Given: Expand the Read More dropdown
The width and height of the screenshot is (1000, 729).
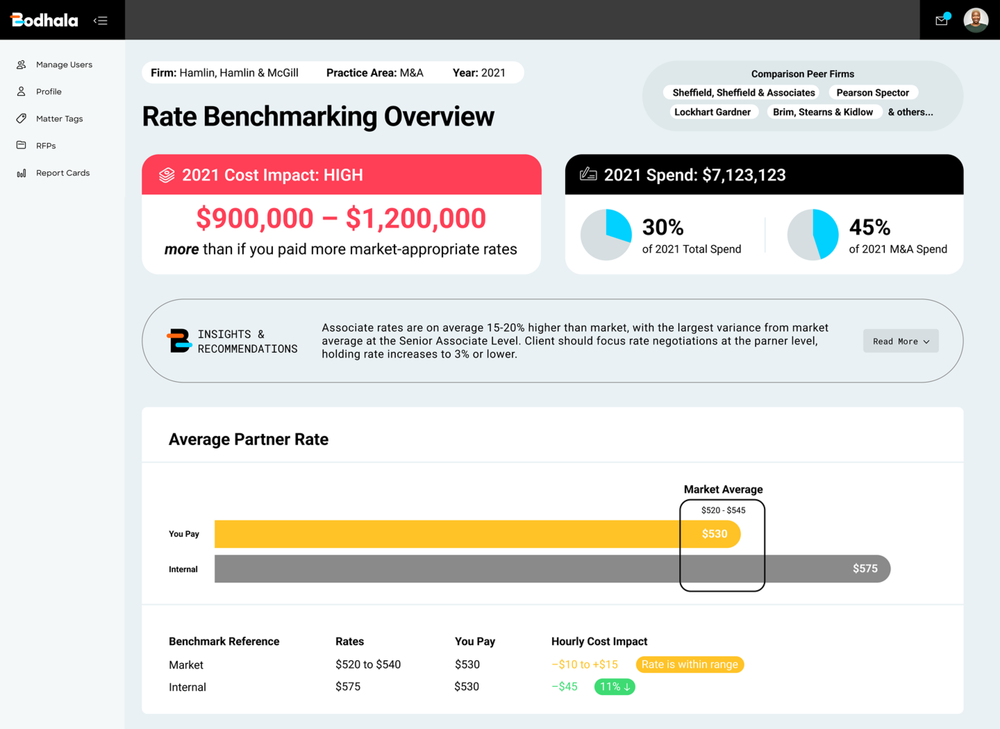Looking at the screenshot, I should [901, 341].
